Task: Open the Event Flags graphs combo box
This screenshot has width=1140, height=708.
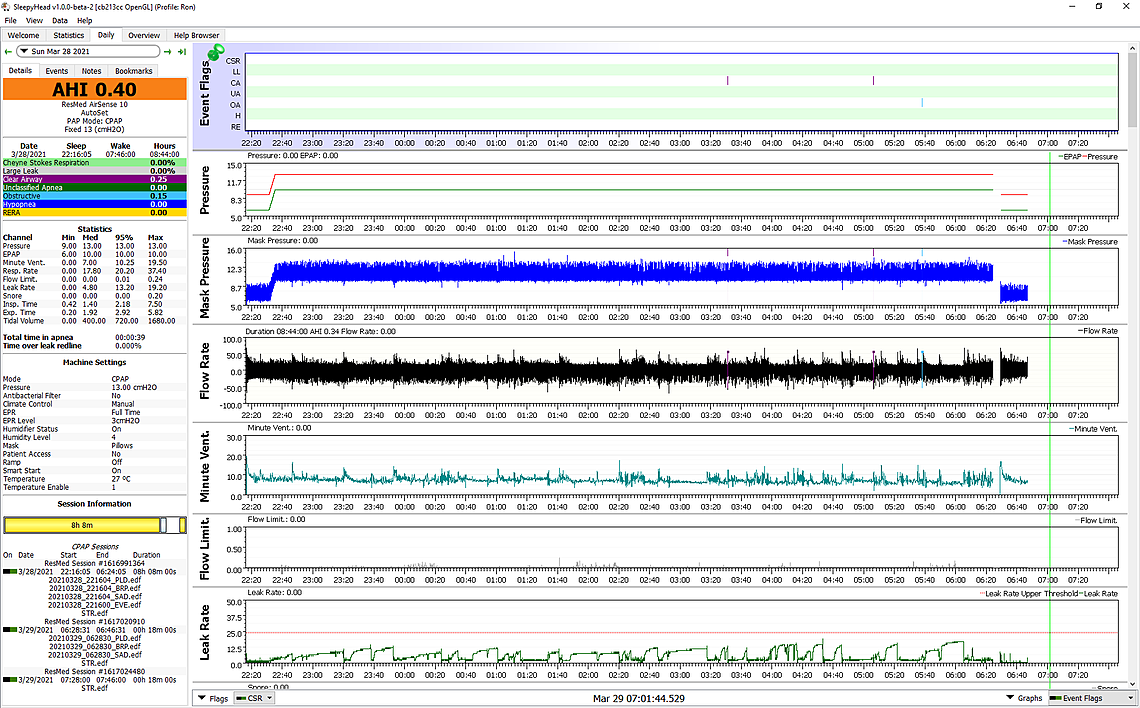Action: coord(1090,698)
